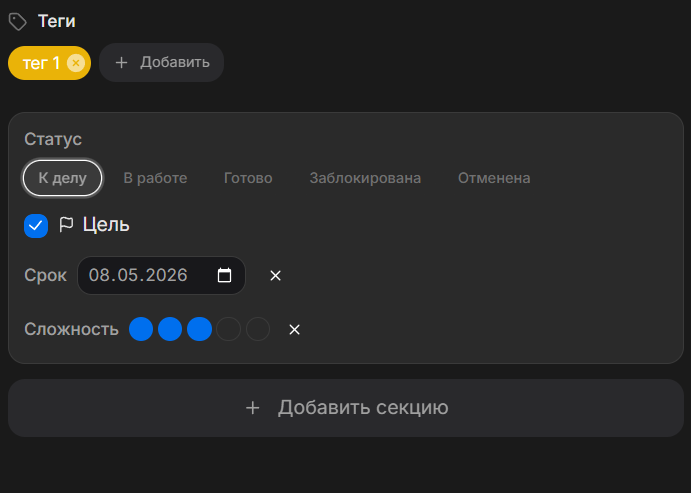
Task: Click the Сложность label
Action: click(x=71, y=330)
